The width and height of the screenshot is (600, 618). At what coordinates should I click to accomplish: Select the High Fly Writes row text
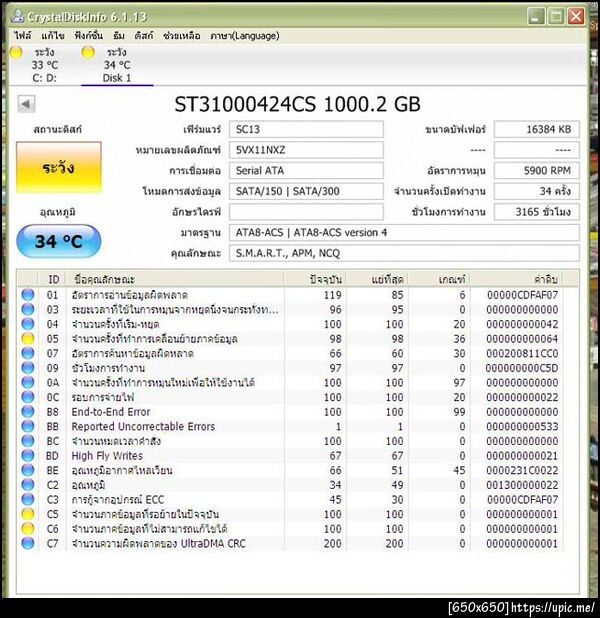pos(107,456)
